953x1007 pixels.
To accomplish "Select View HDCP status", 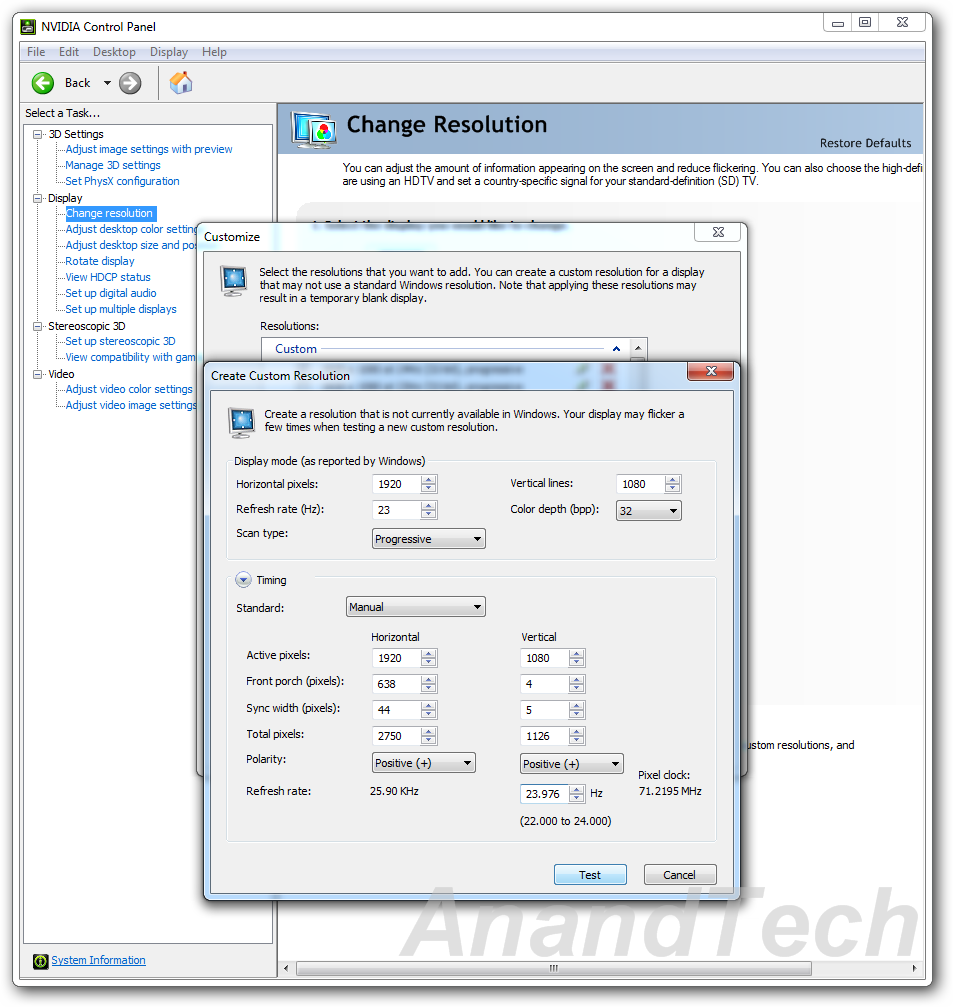I will (108, 277).
